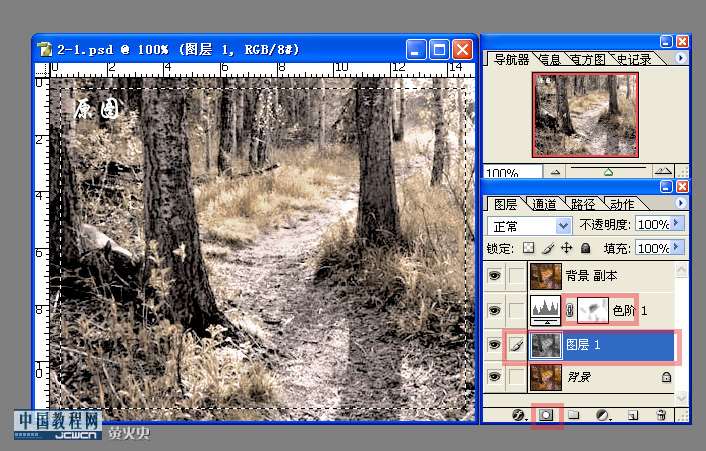Minimize the Layers palette

point(666,186)
